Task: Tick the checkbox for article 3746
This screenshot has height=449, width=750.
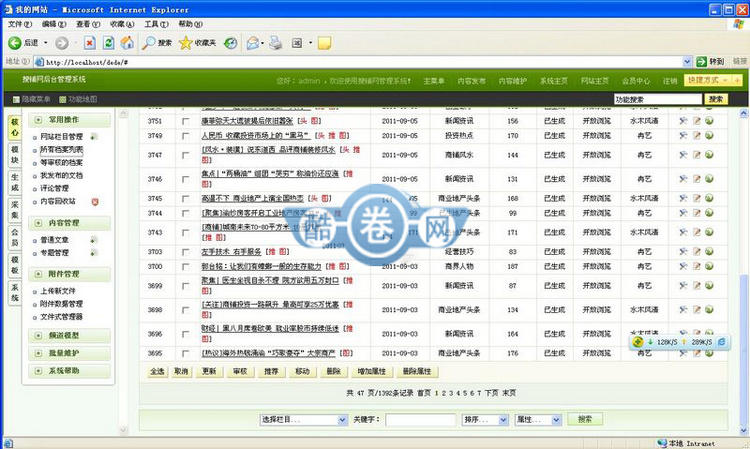Action: coord(185,179)
